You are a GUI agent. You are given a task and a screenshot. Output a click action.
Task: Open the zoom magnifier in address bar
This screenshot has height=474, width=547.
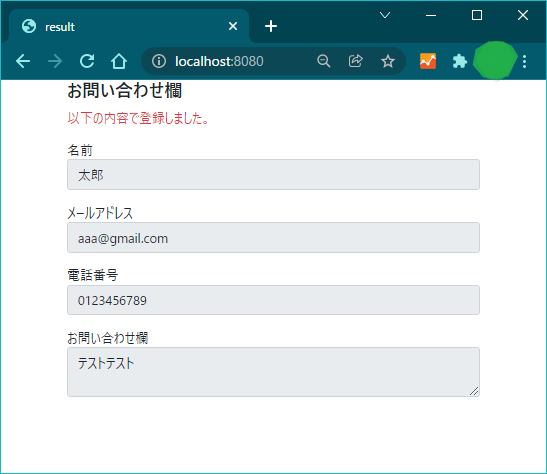324,61
